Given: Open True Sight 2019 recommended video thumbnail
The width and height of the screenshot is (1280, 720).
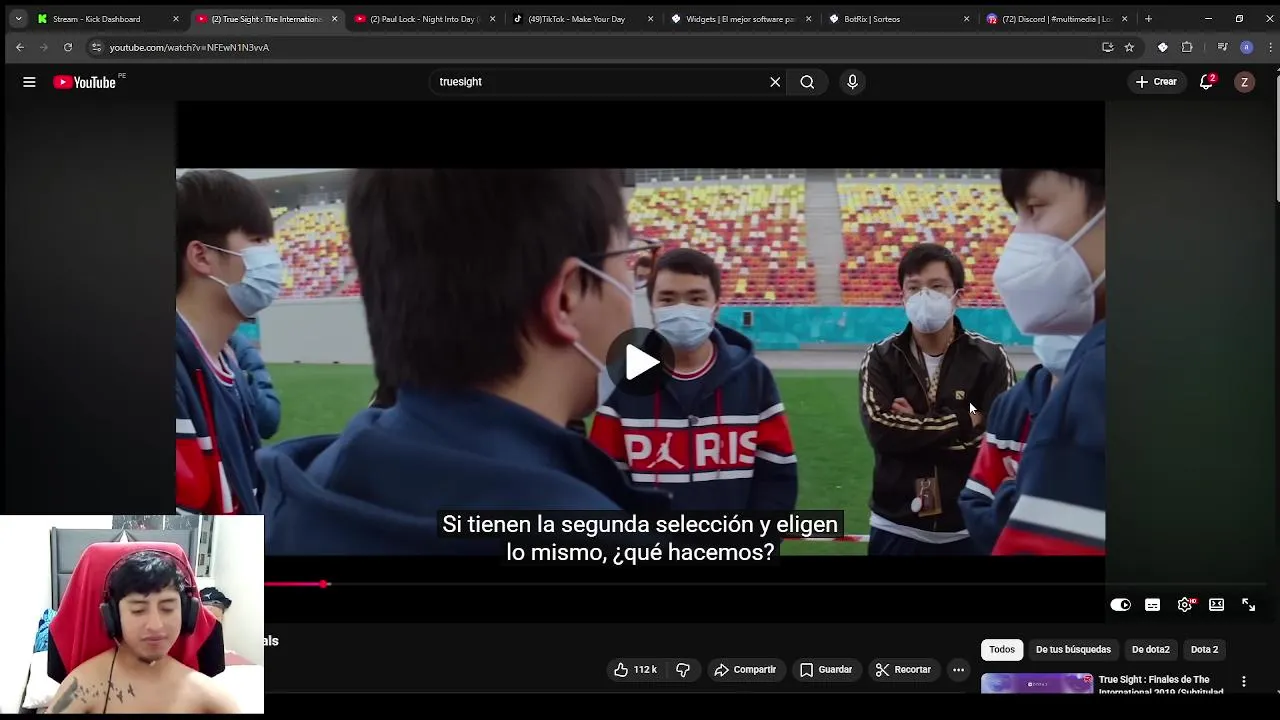Looking at the screenshot, I should pyautogui.click(x=1037, y=683).
